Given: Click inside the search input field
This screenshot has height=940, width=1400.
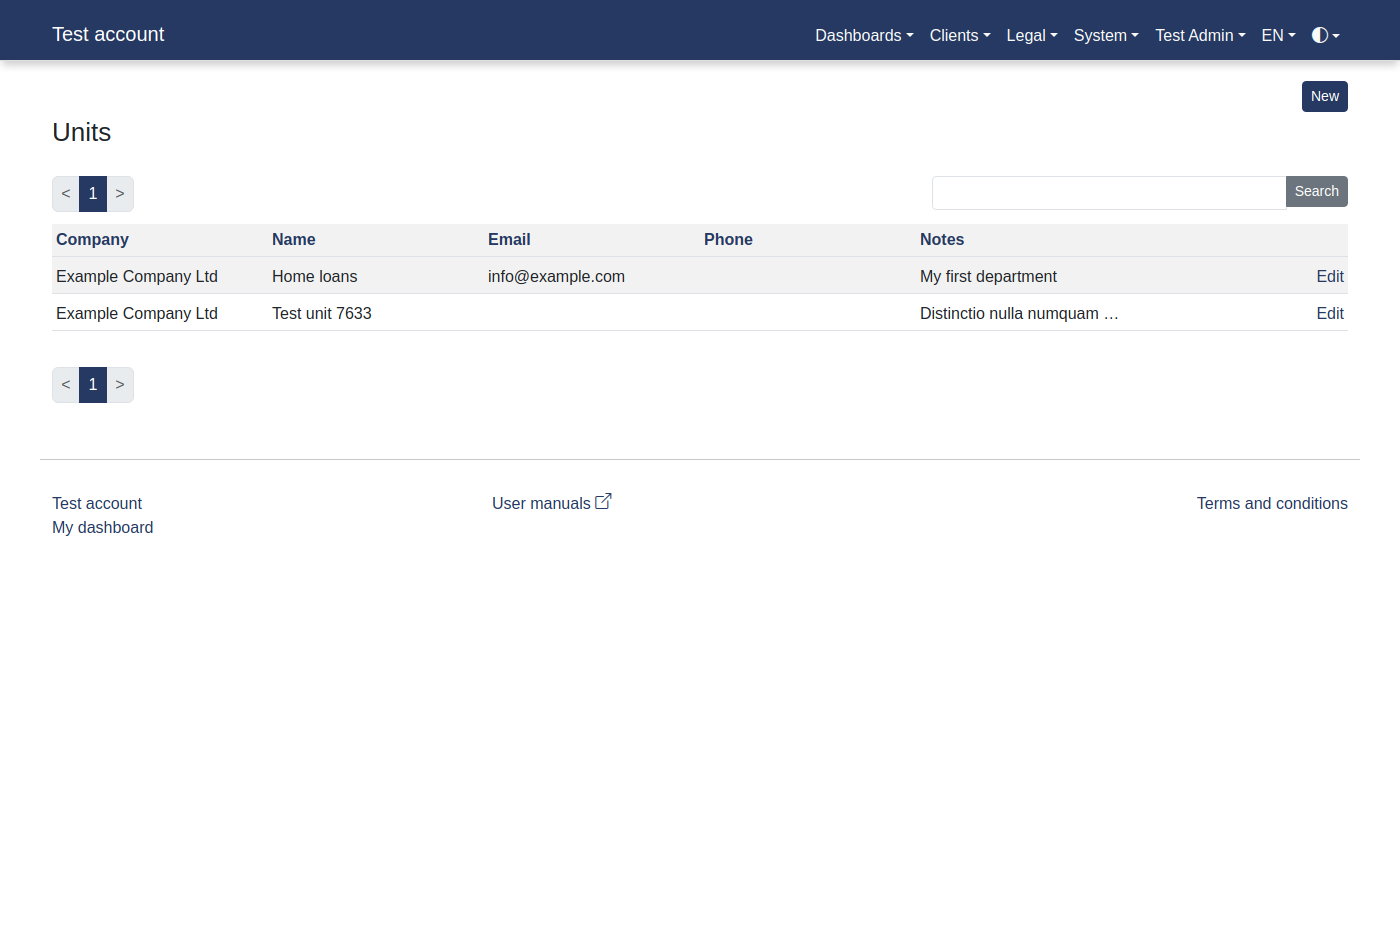Looking at the screenshot, I should tap(1108, 192).
